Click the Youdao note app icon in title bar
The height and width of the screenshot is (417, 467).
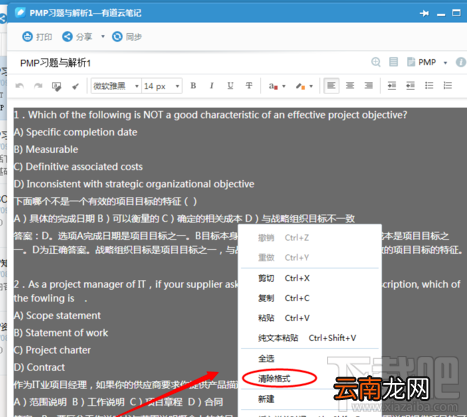pos(20,13)
